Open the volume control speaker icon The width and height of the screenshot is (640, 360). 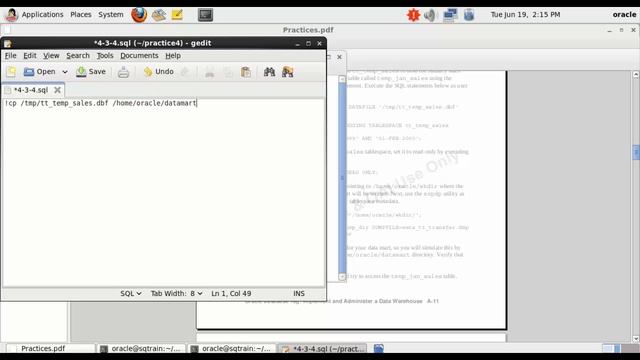tap(429, 15)
